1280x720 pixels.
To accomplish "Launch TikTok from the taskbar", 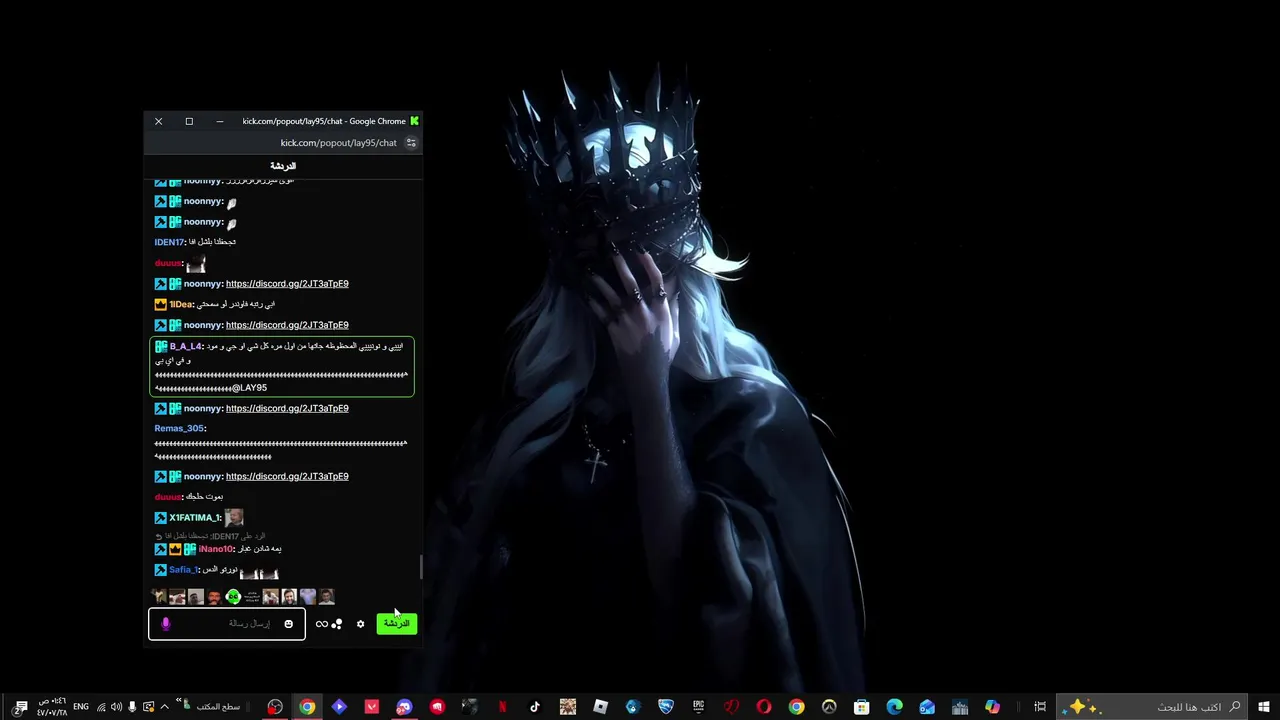I will click(x=535, y=707).
